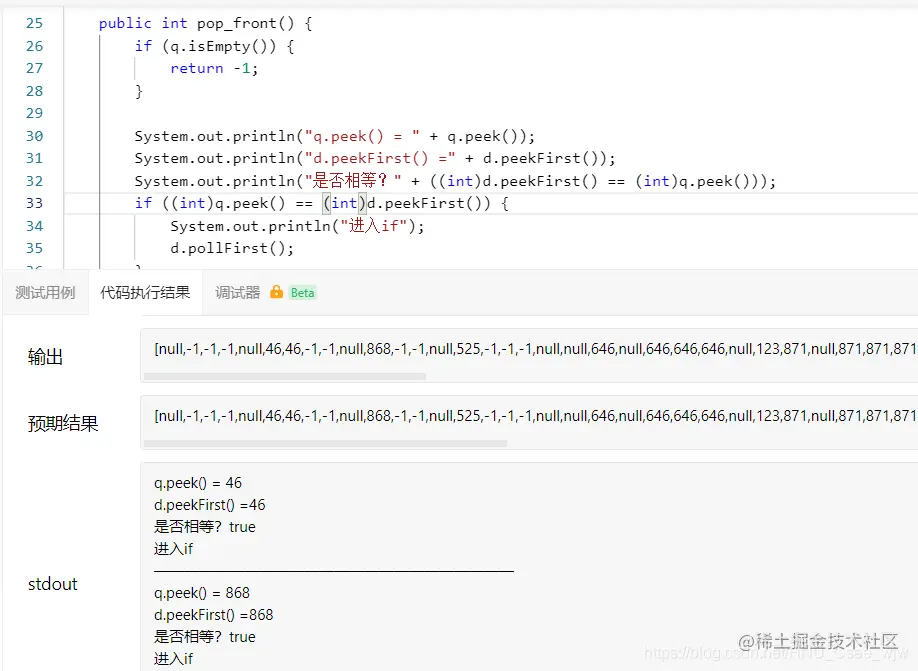Click stdout line 'd.peekFirst() =46'
The height and width of the screenshot is (671, 918).
click(210, 505)
